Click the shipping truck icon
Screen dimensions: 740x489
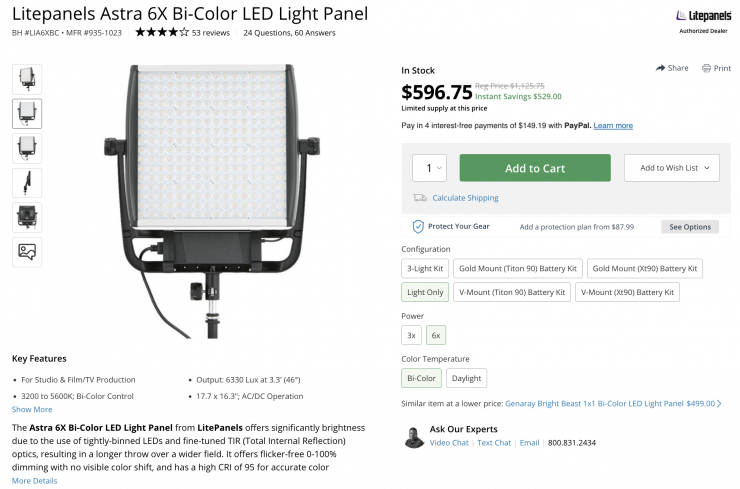tap(420, 198)
